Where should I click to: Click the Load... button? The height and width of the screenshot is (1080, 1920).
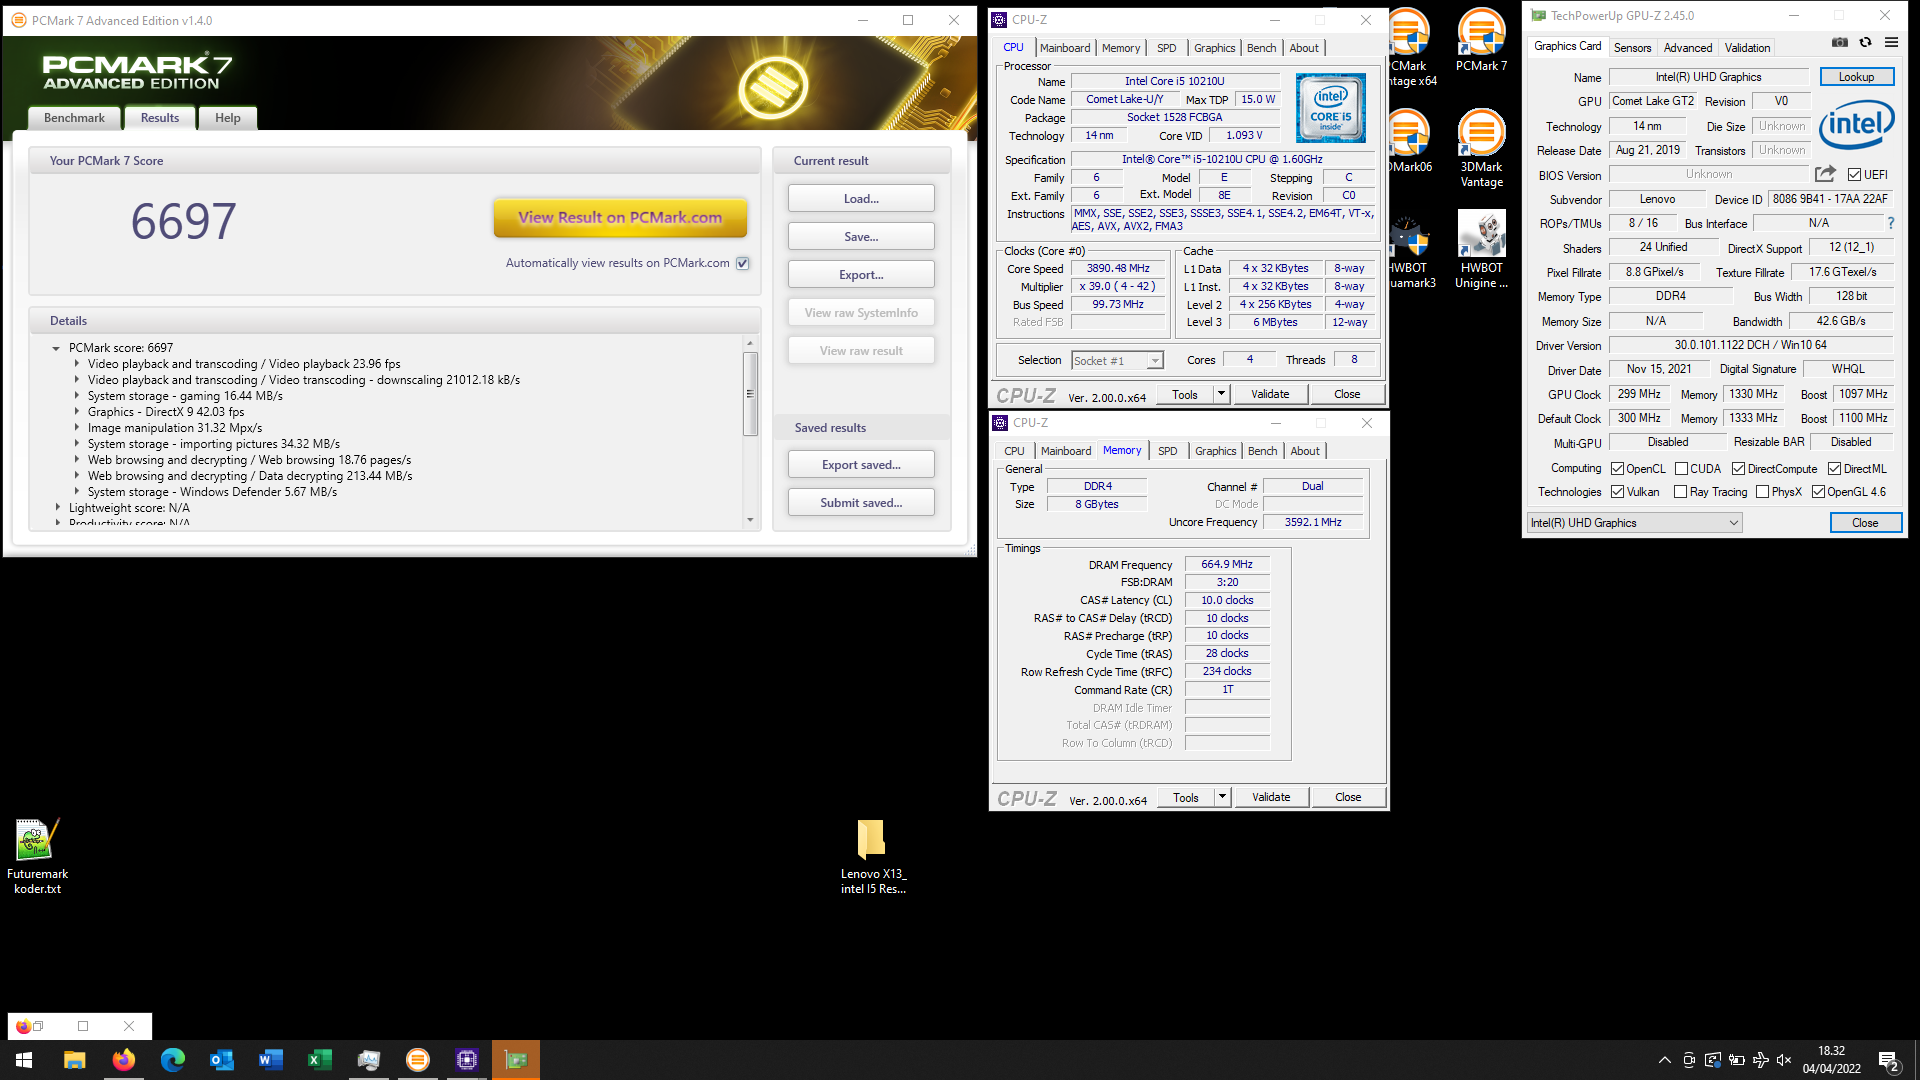tap(861, 199)
